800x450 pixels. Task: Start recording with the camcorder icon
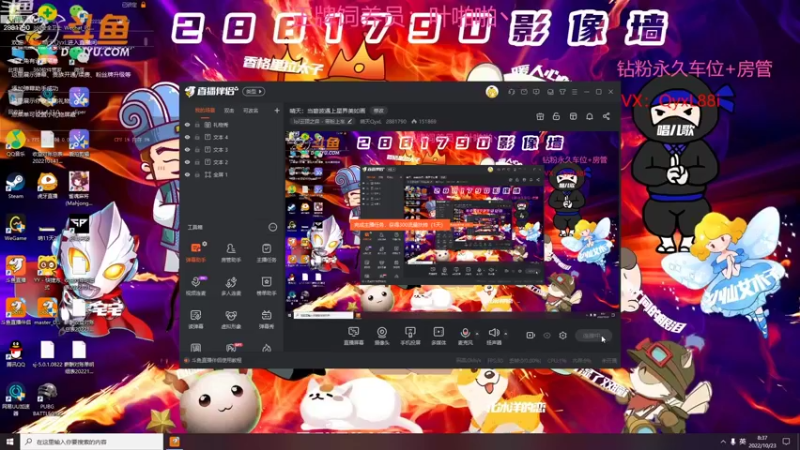coord(530,335)
